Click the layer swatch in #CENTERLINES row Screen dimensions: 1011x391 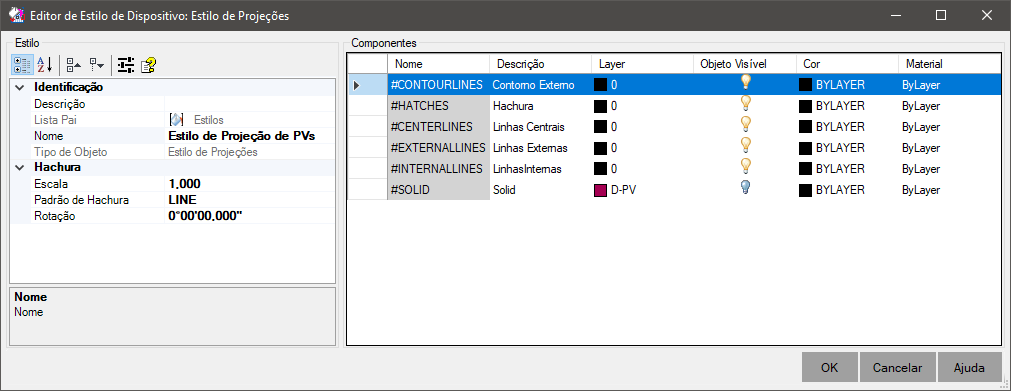click(x=600, y=127)
